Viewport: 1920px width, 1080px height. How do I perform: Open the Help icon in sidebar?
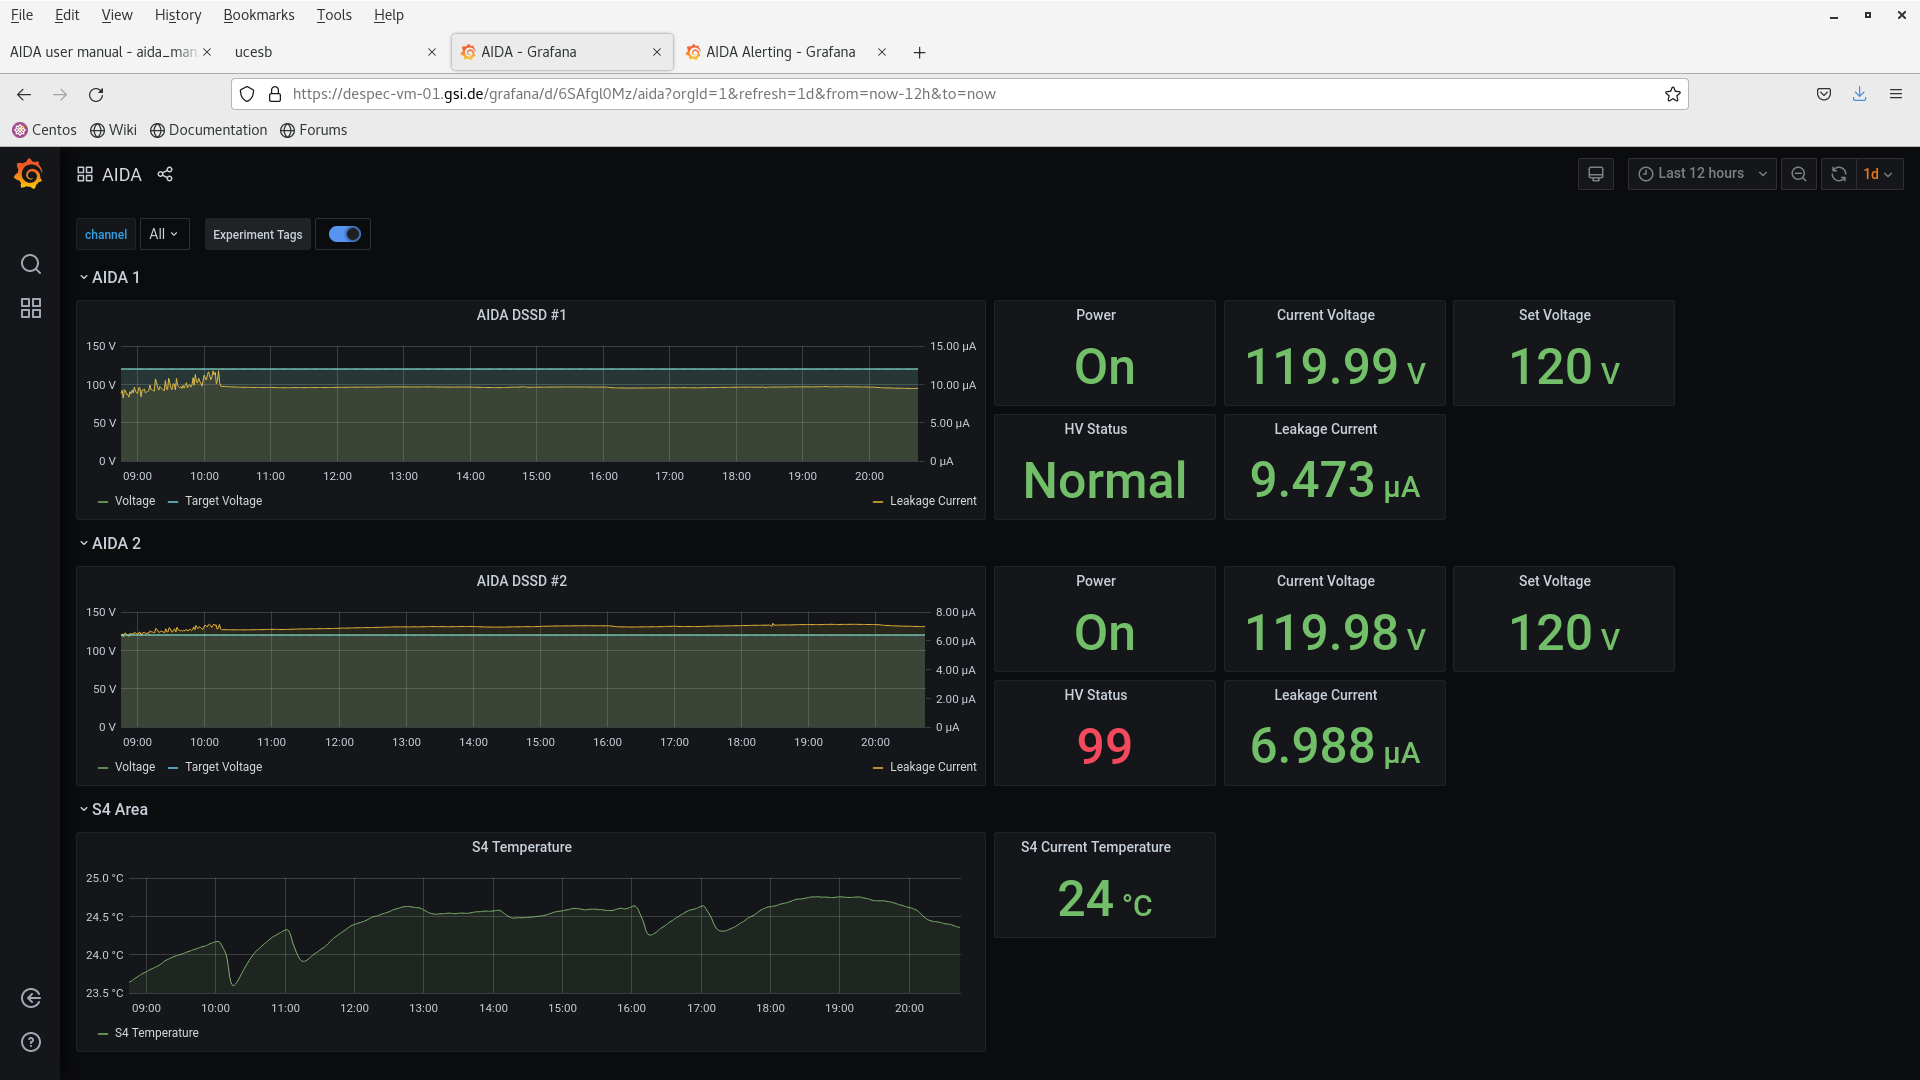click(31, 1042)
